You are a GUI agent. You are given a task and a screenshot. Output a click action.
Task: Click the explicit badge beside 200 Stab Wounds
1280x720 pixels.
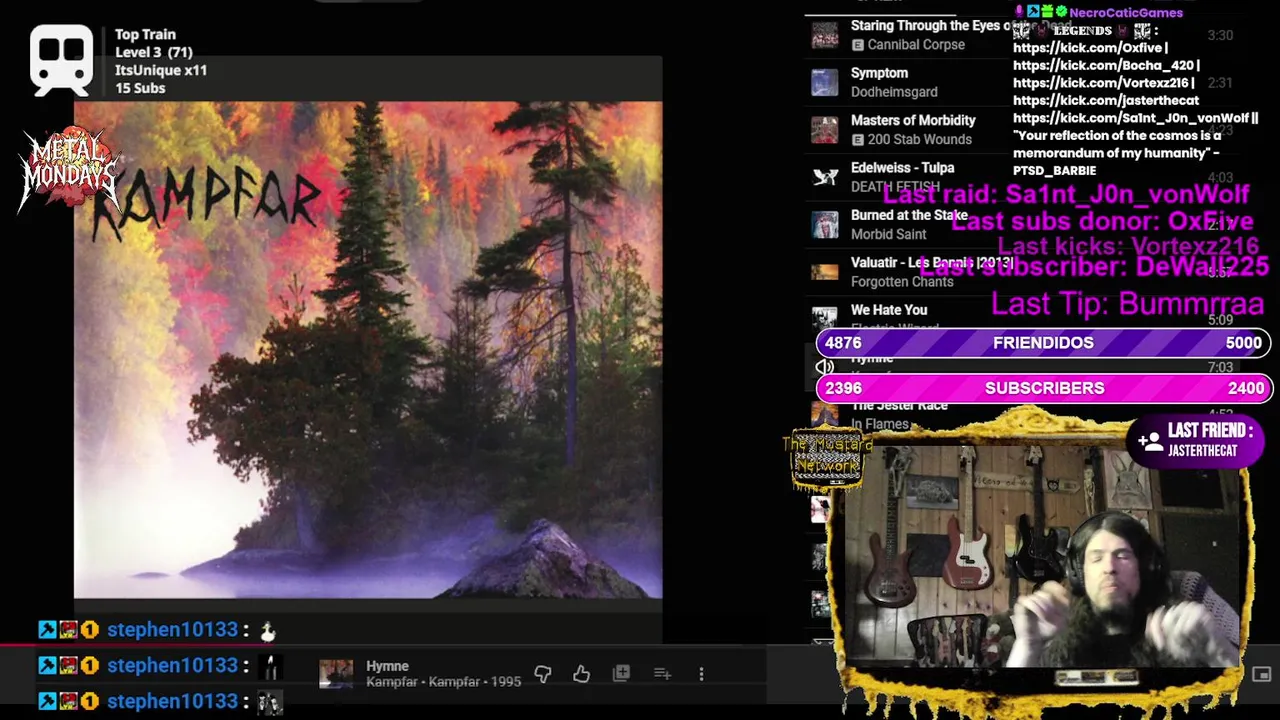point(858,140)
